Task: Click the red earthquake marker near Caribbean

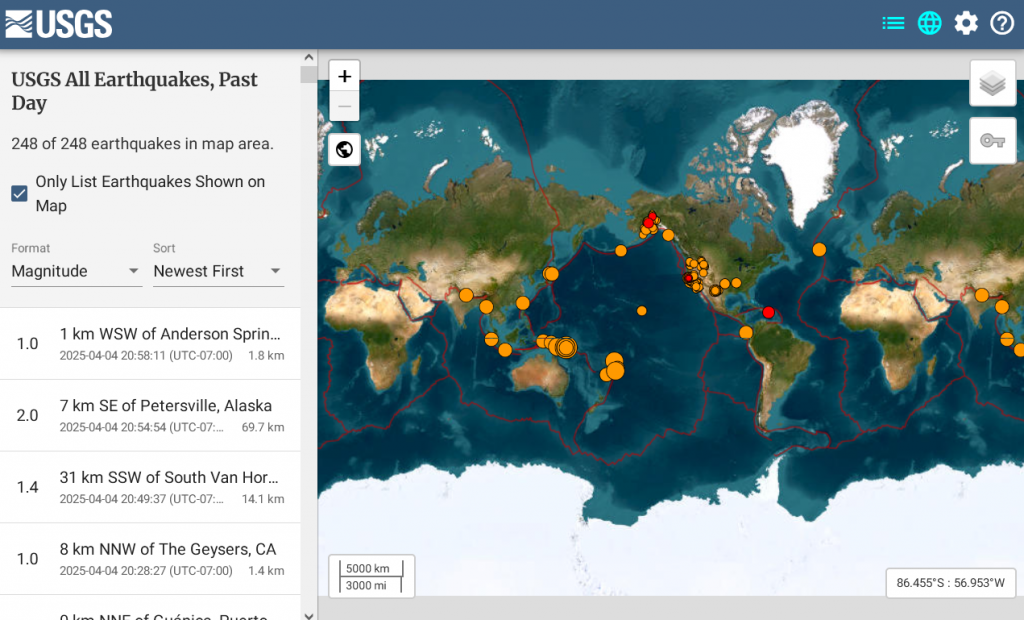Action: point(769,312)
